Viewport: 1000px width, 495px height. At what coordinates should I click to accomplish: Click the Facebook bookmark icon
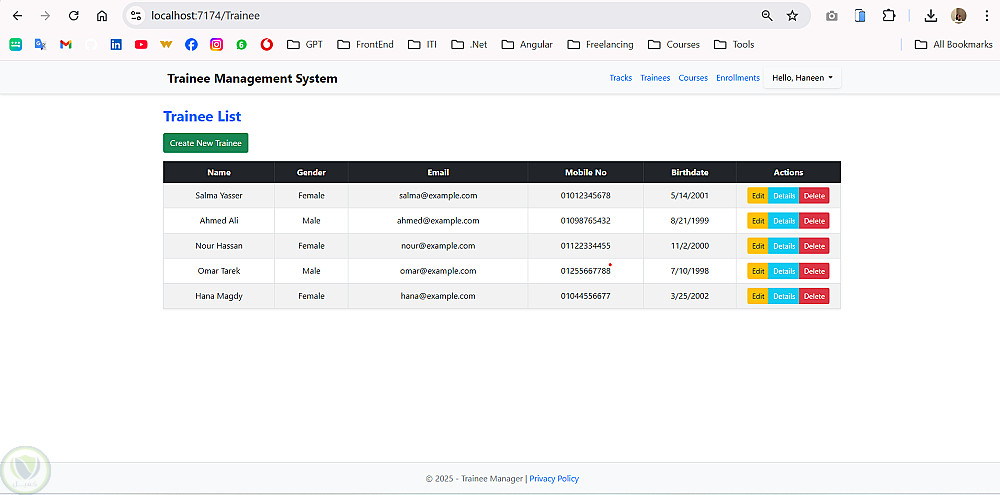(x=191, y=44)
